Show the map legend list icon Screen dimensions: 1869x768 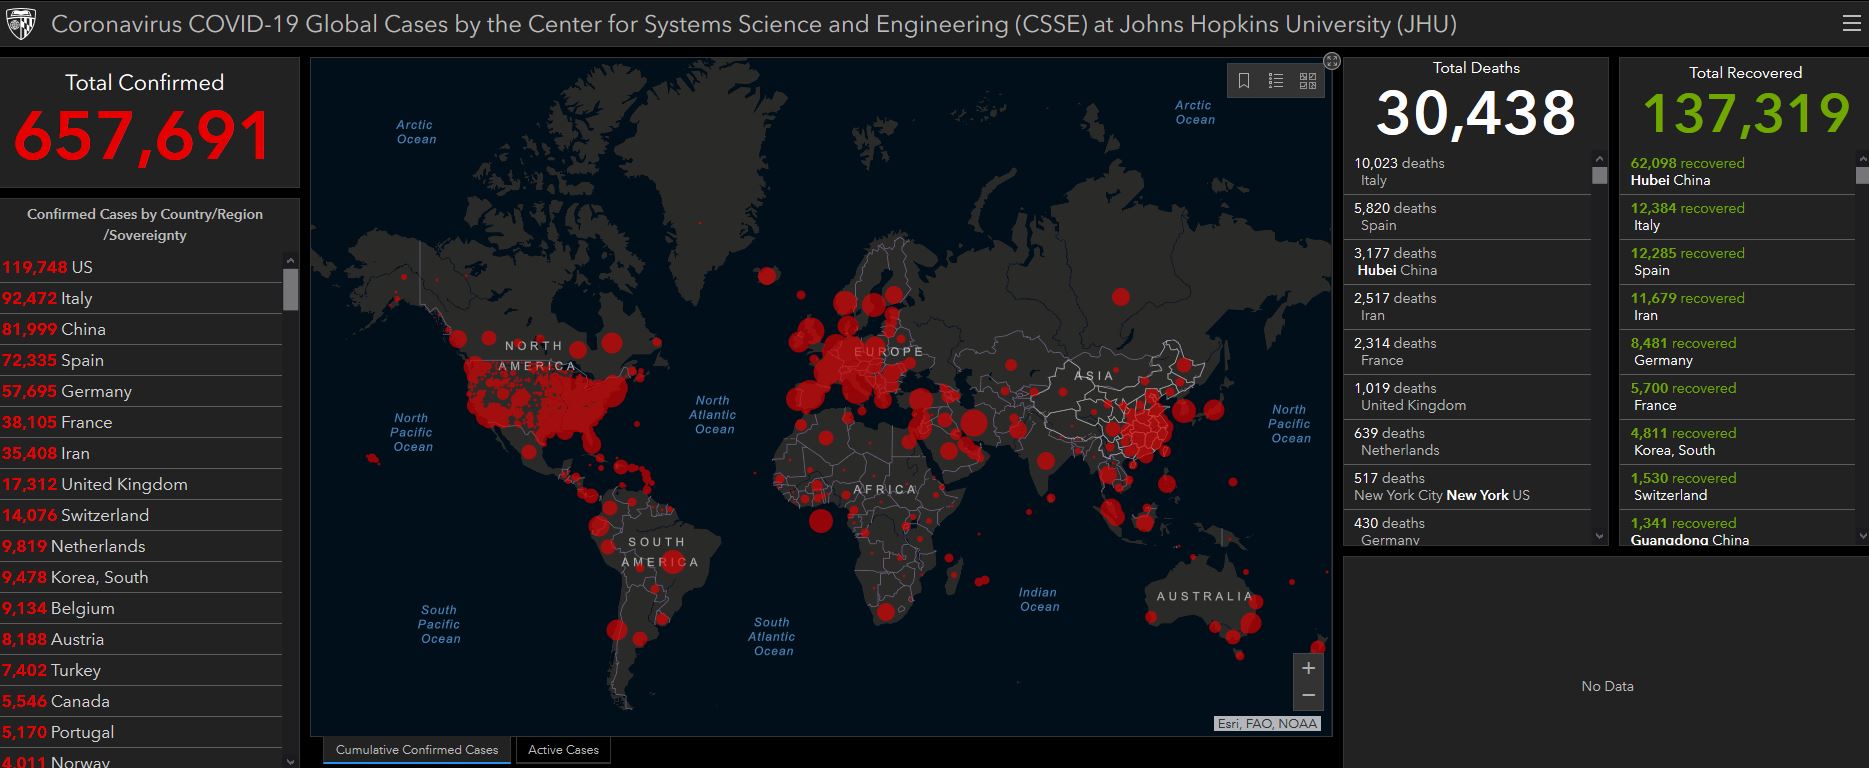point(1276,81)
